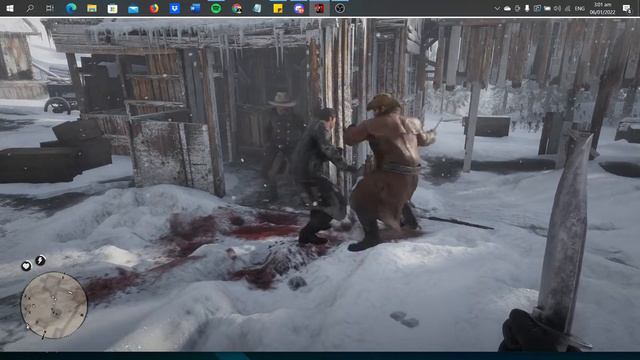Open Sticky Notes taskbar icon
Viewport: 640px width, 360px height.
(x=278, y=8)
